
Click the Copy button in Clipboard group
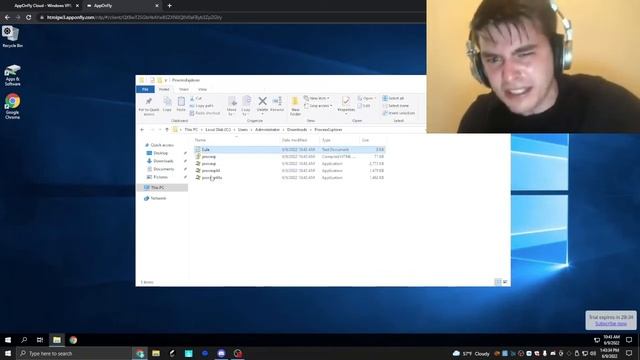pos(167,104)
